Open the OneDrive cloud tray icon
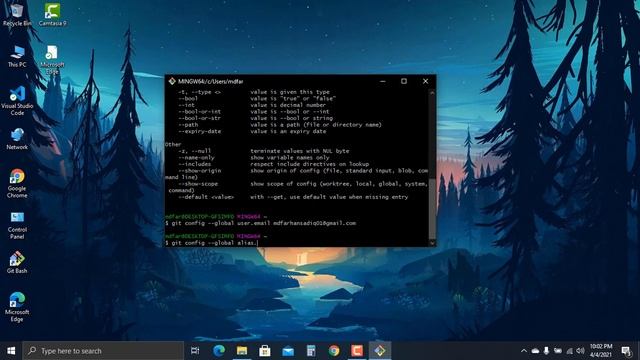 (535, 351)
